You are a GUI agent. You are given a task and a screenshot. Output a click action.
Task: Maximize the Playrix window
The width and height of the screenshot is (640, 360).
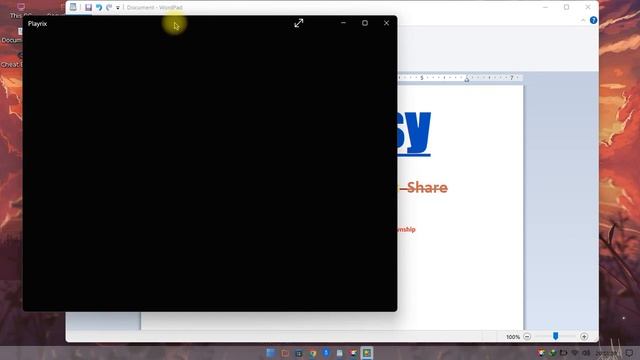(365, 23)
